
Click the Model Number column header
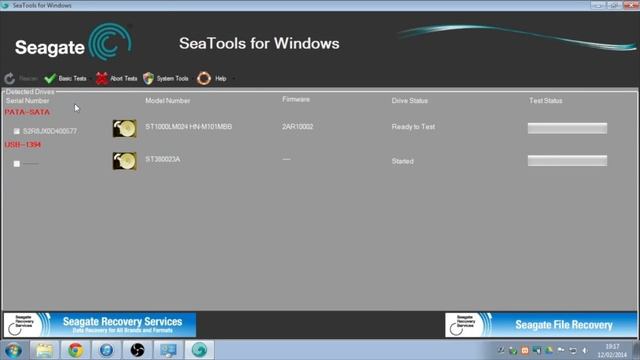coord(167,100)
